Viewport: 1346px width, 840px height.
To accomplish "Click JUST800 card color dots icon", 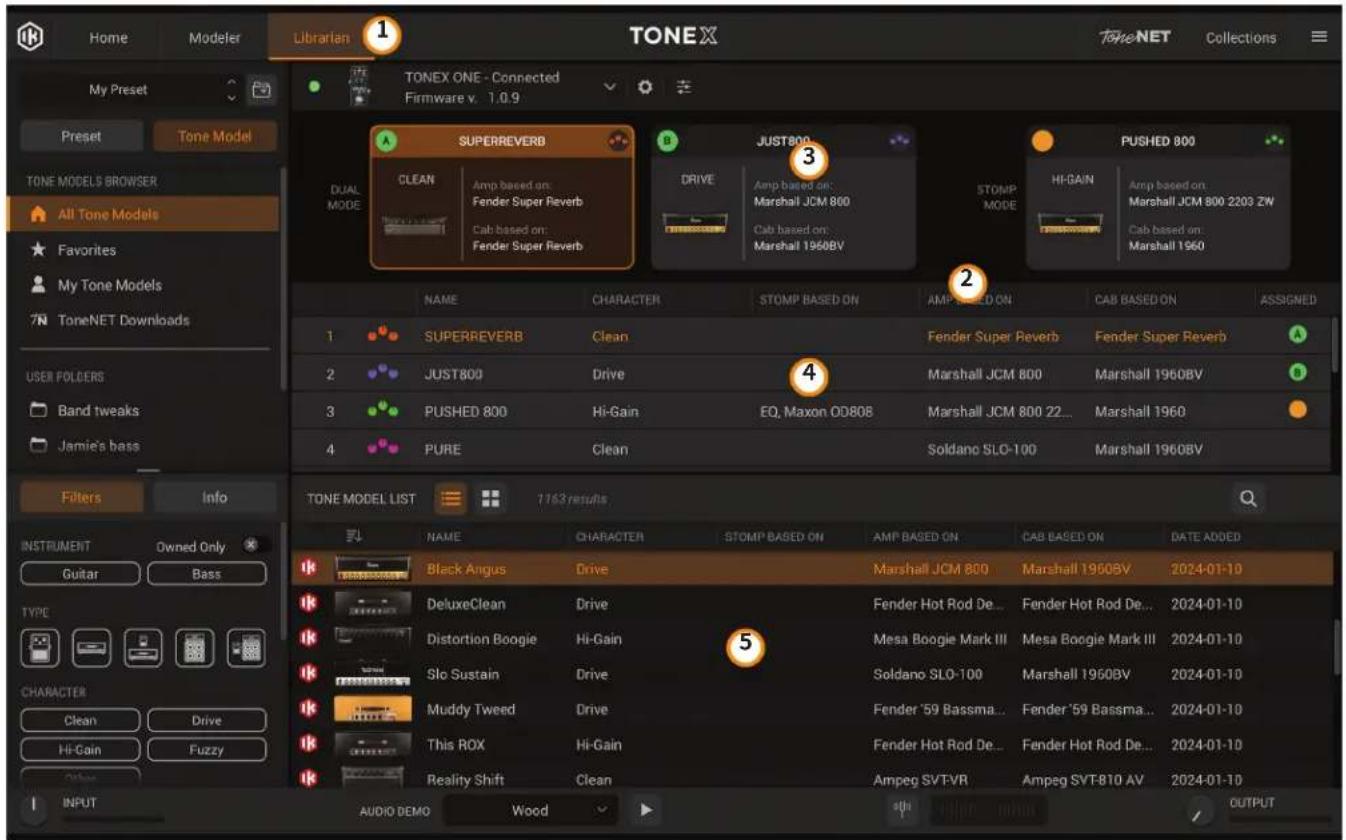I will coord(899,141).
